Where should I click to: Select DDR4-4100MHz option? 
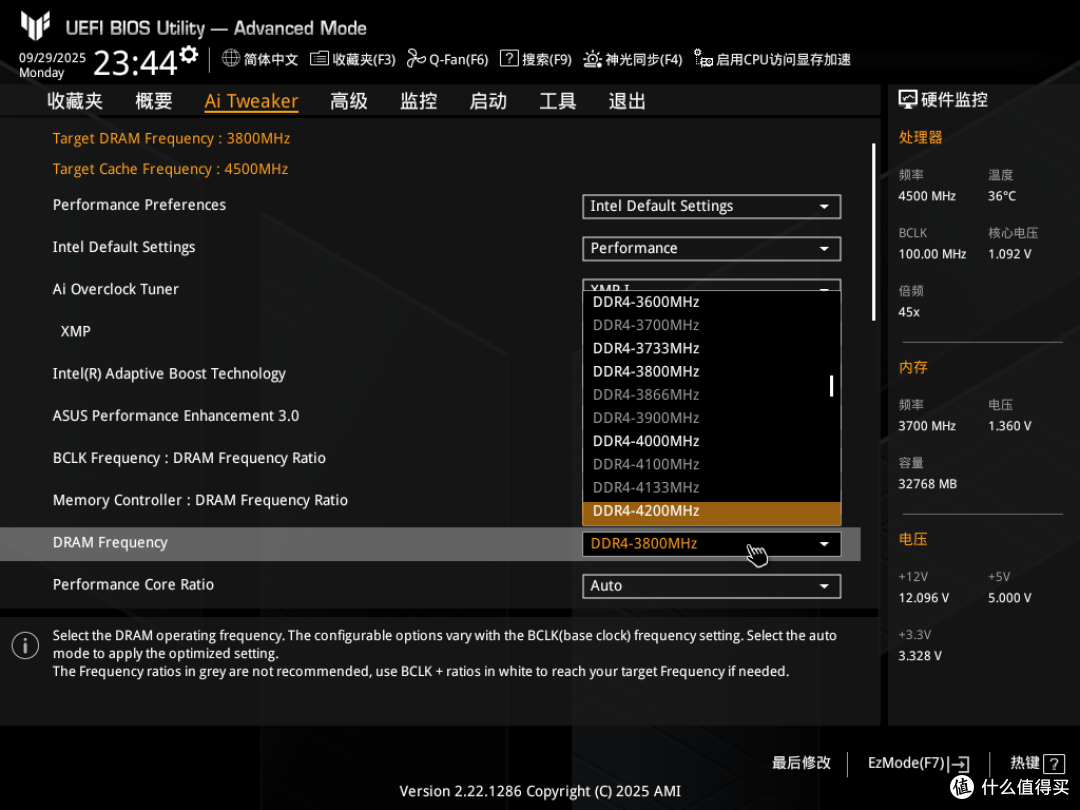click(712, 464)
